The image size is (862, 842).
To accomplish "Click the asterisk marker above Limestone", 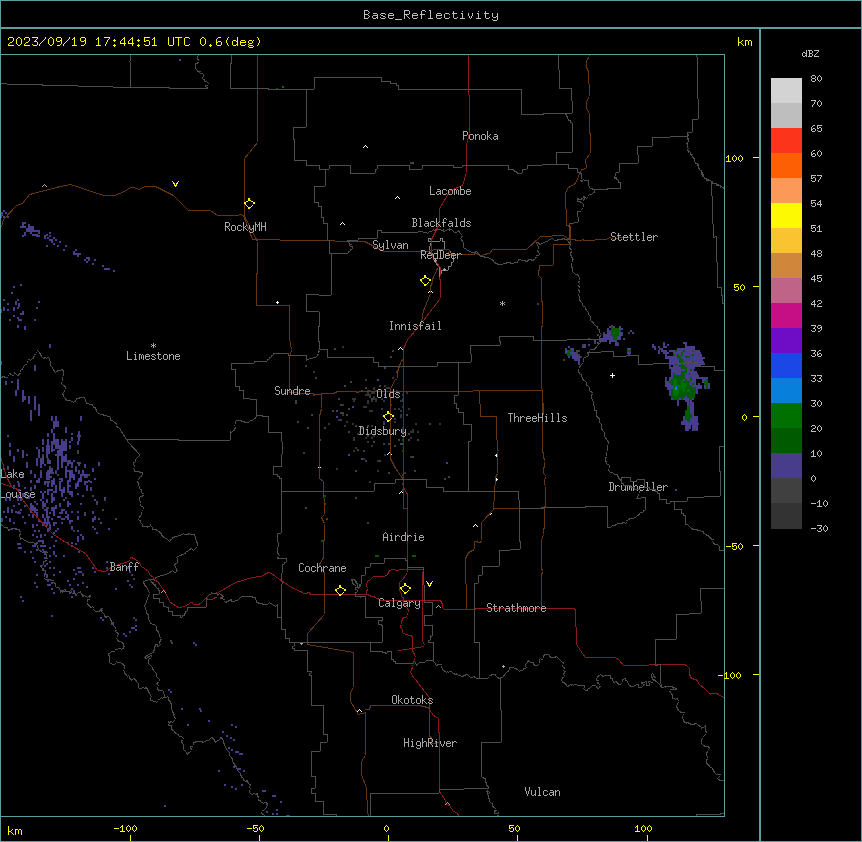I will [153, 346].
